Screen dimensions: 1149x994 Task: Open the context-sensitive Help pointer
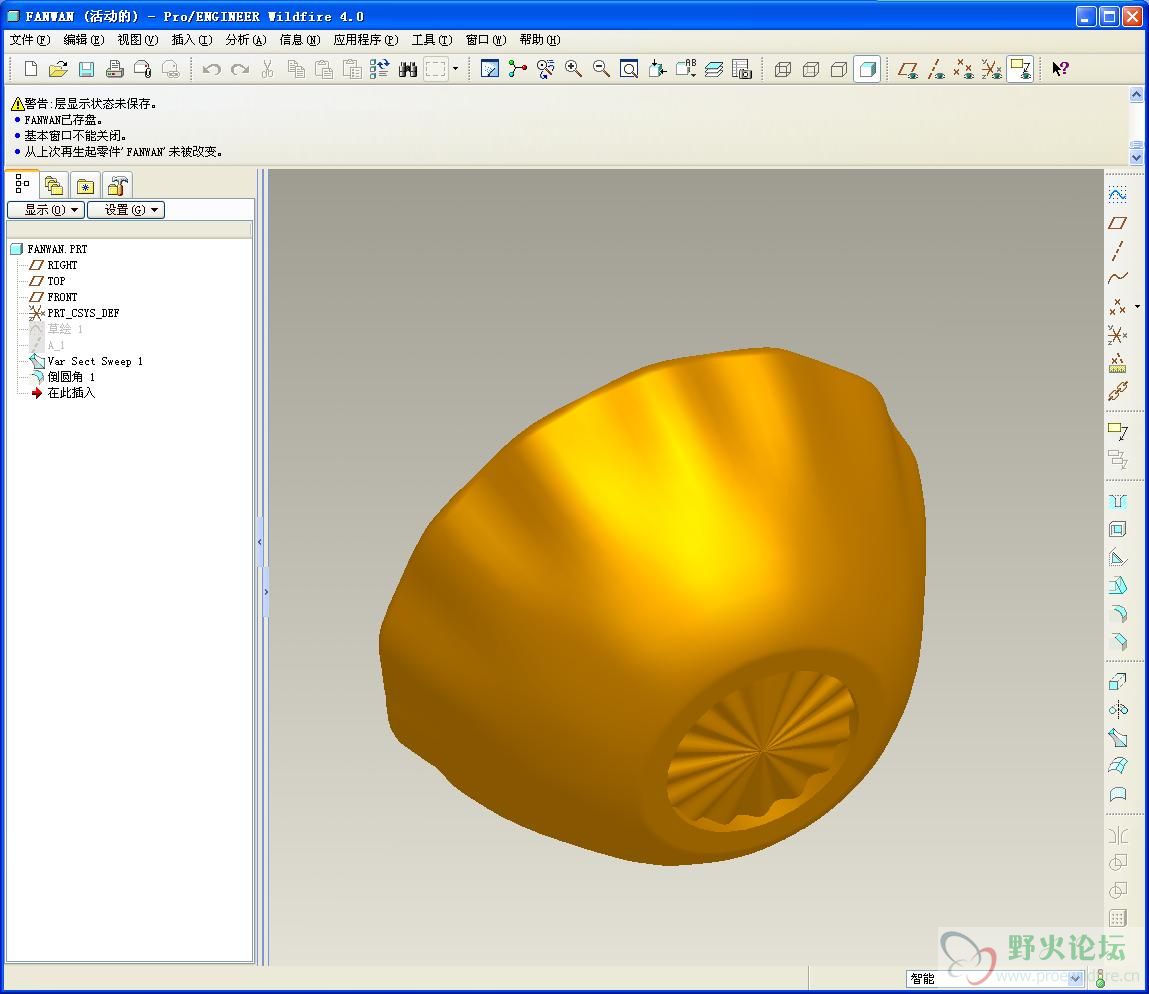tap(1060, 69)
